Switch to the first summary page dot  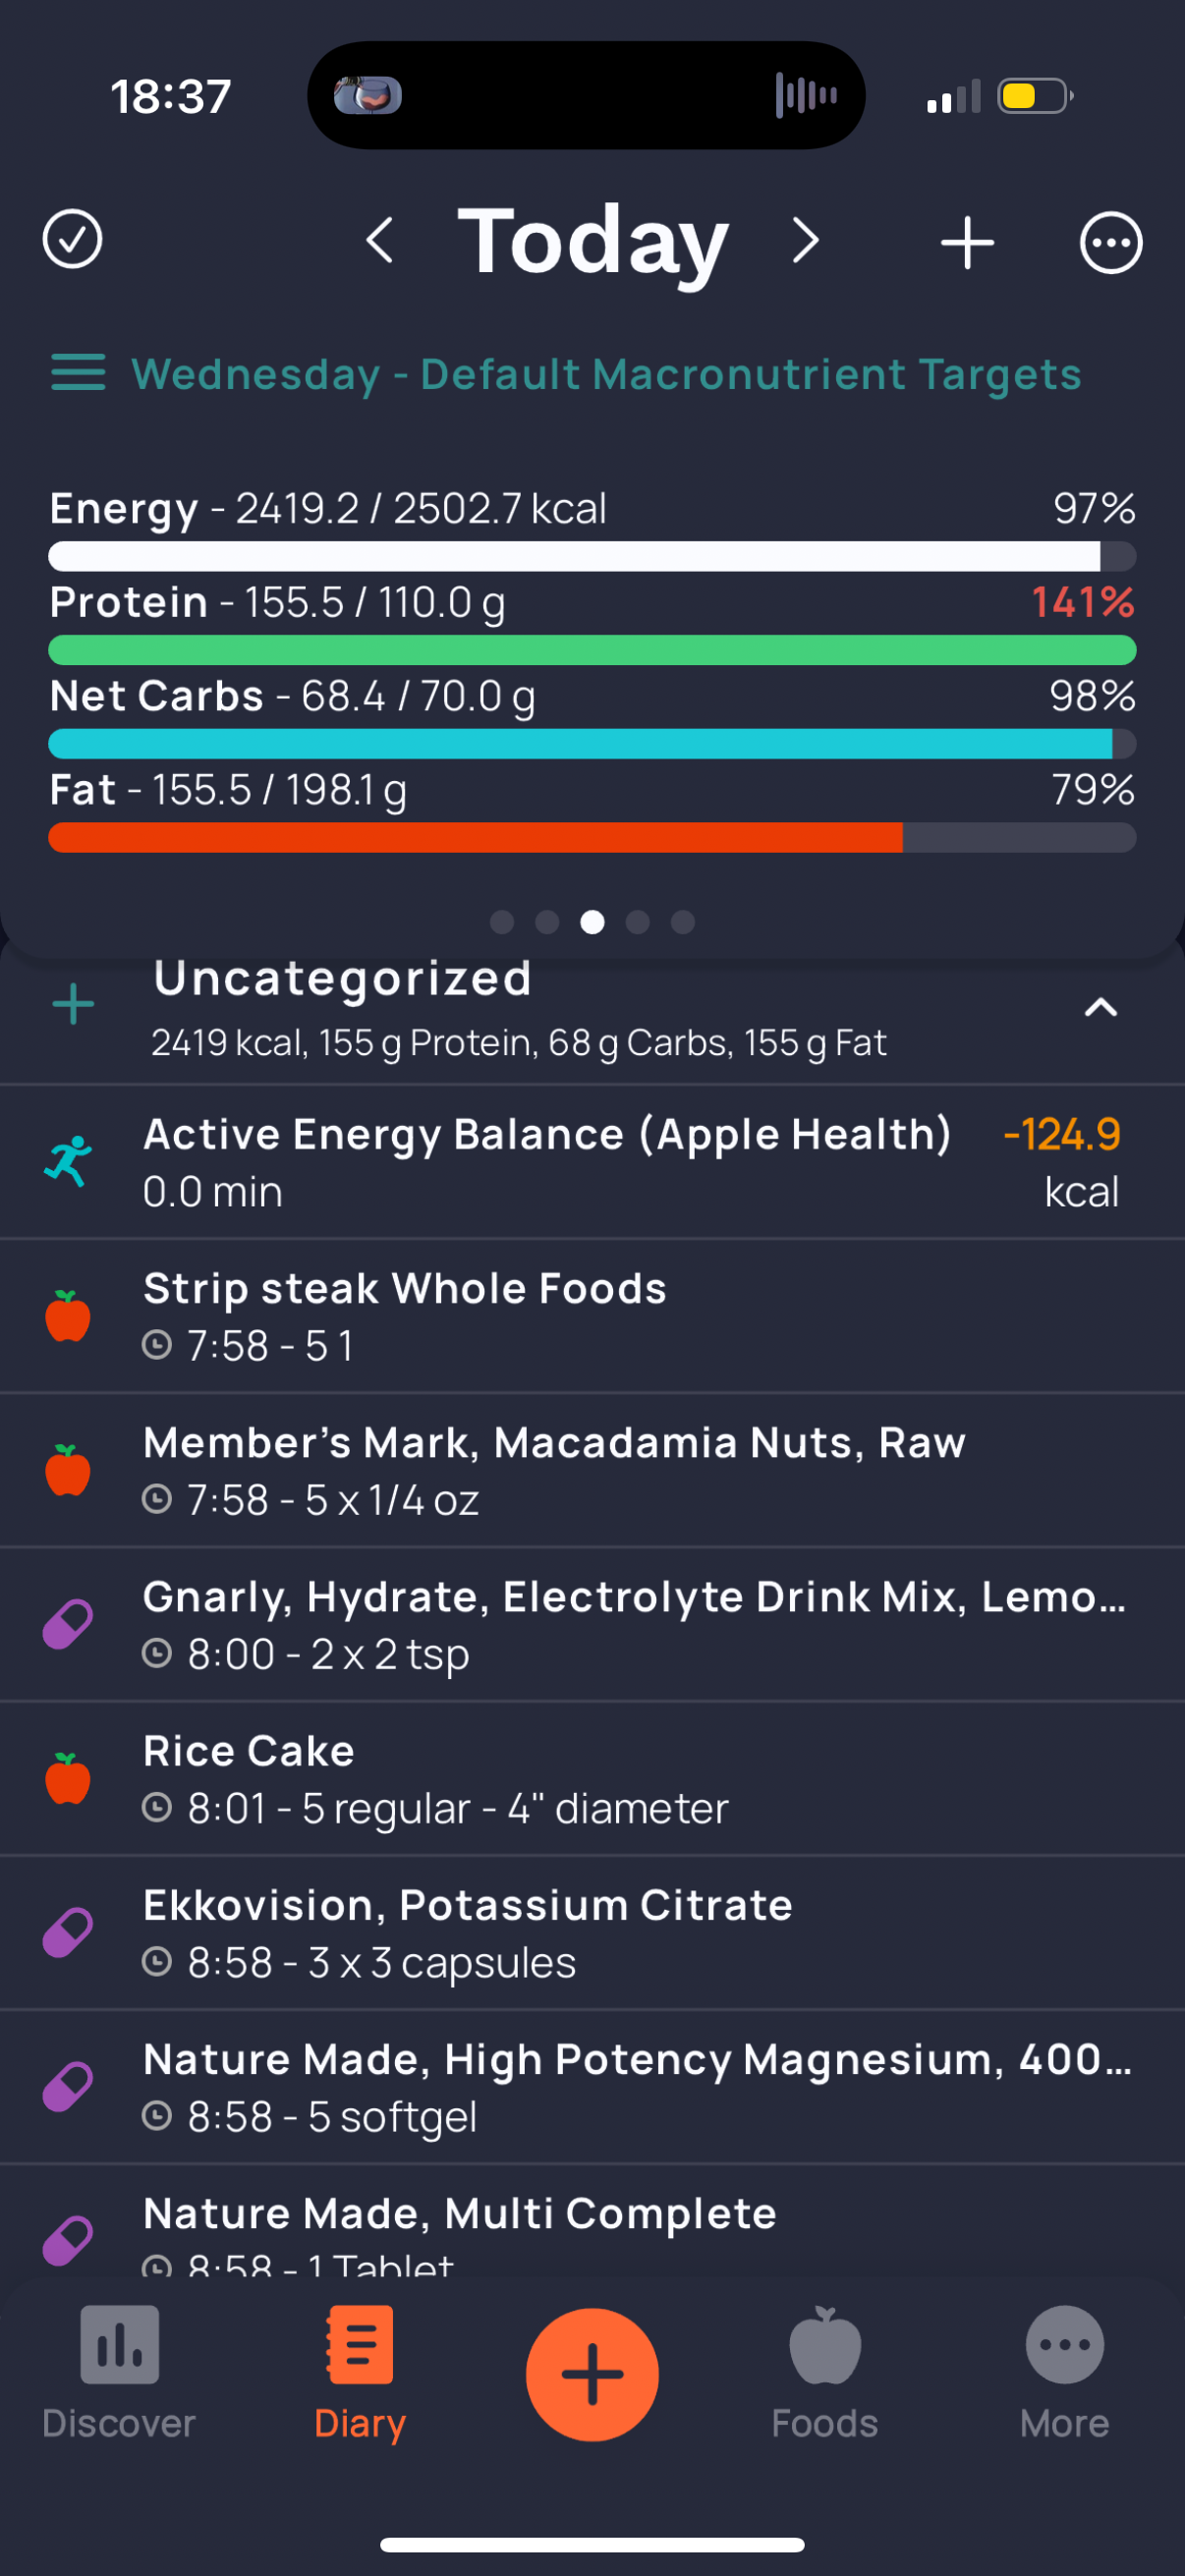click(502, 922)
